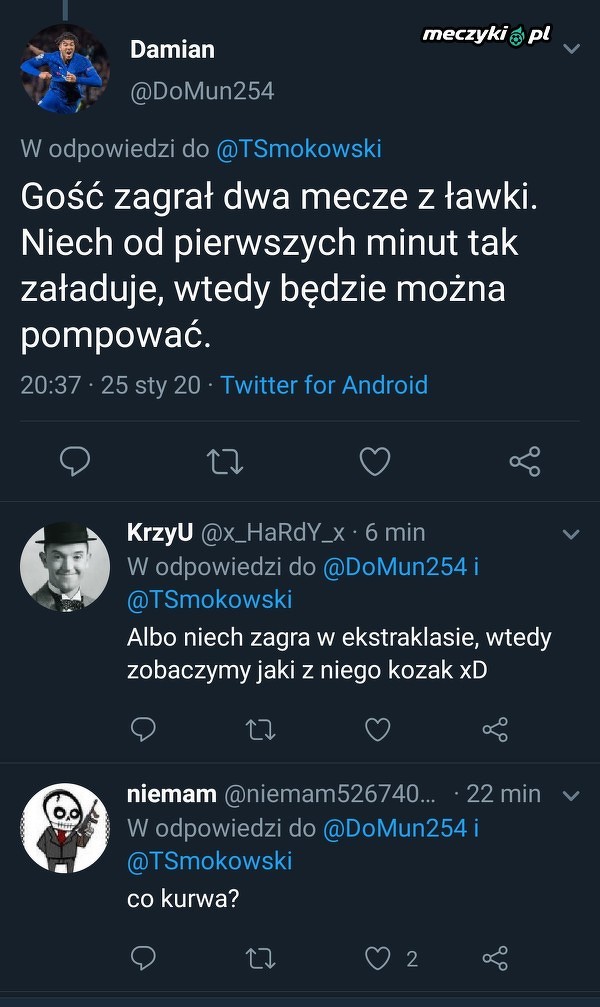This screenshot has width=600, height=1007.
Task: Click the Twitter for Android link
Action: (324, 385)
